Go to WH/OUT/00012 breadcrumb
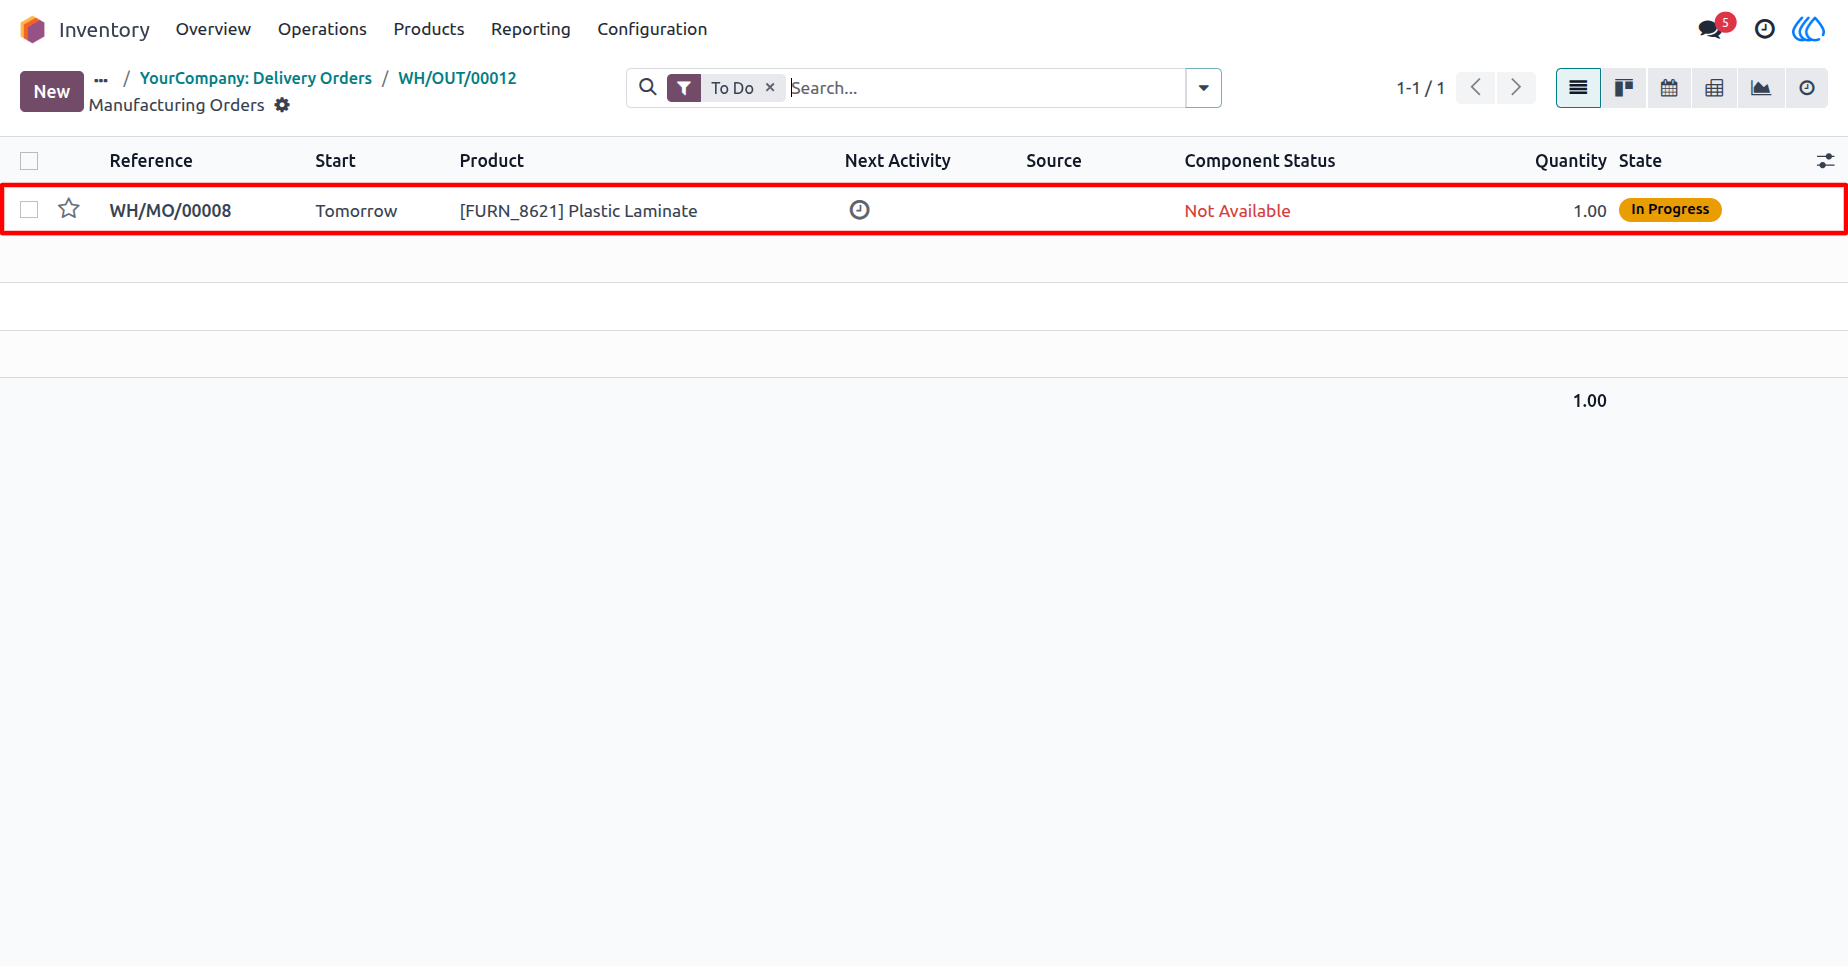The image size is (1848, 966). click(x=457, y=78)
